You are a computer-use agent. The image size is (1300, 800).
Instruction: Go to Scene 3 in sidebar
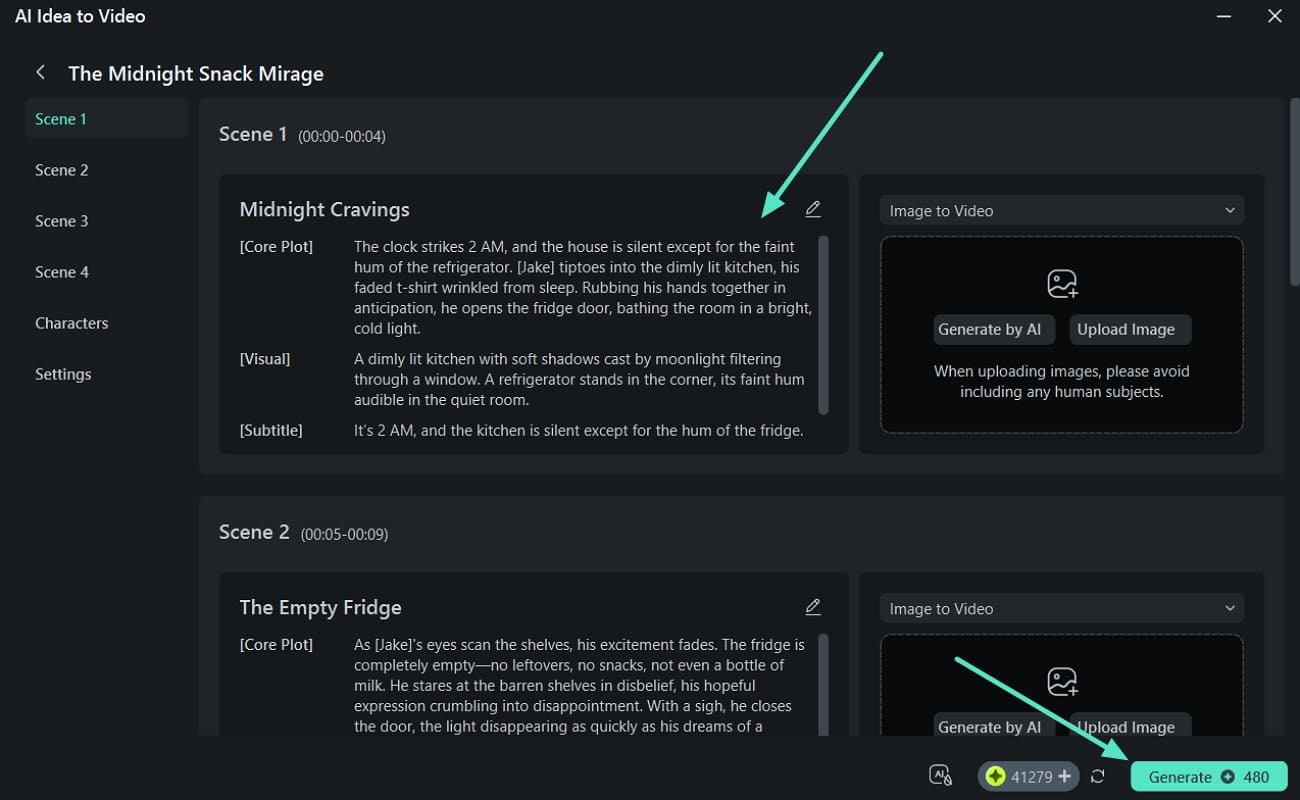coord(62,221)
